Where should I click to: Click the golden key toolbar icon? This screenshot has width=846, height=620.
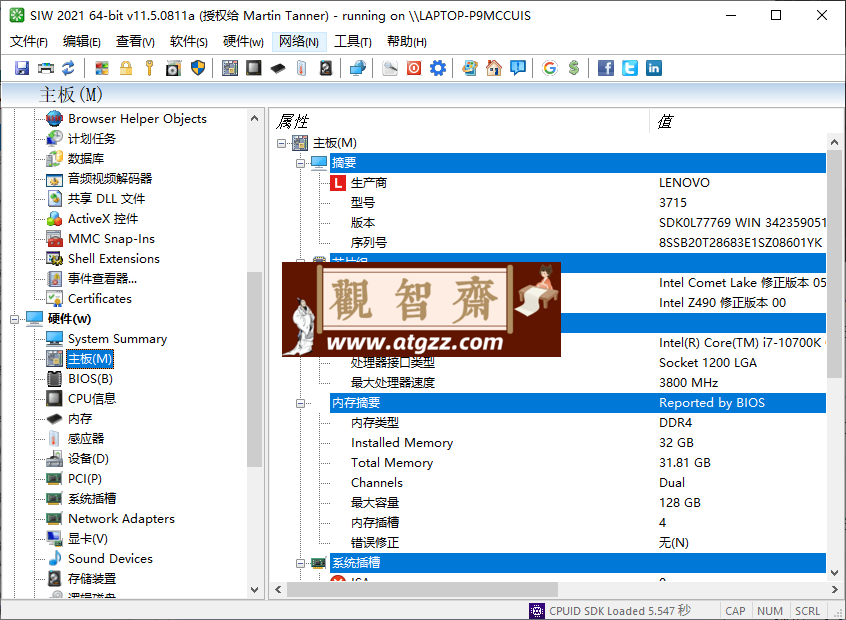(x=149, y=68)
